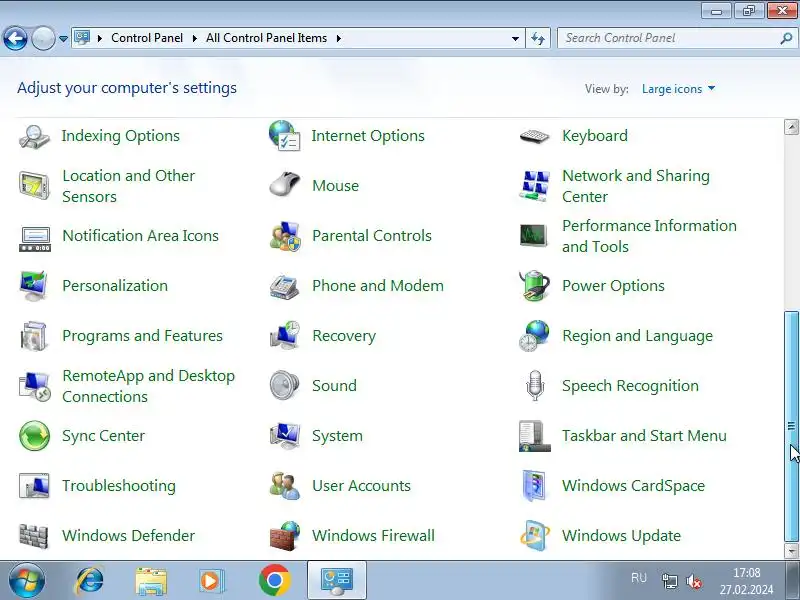Click the Region and Language icon
This screenshot has width=800, height=600.
(x=534, y=336)
